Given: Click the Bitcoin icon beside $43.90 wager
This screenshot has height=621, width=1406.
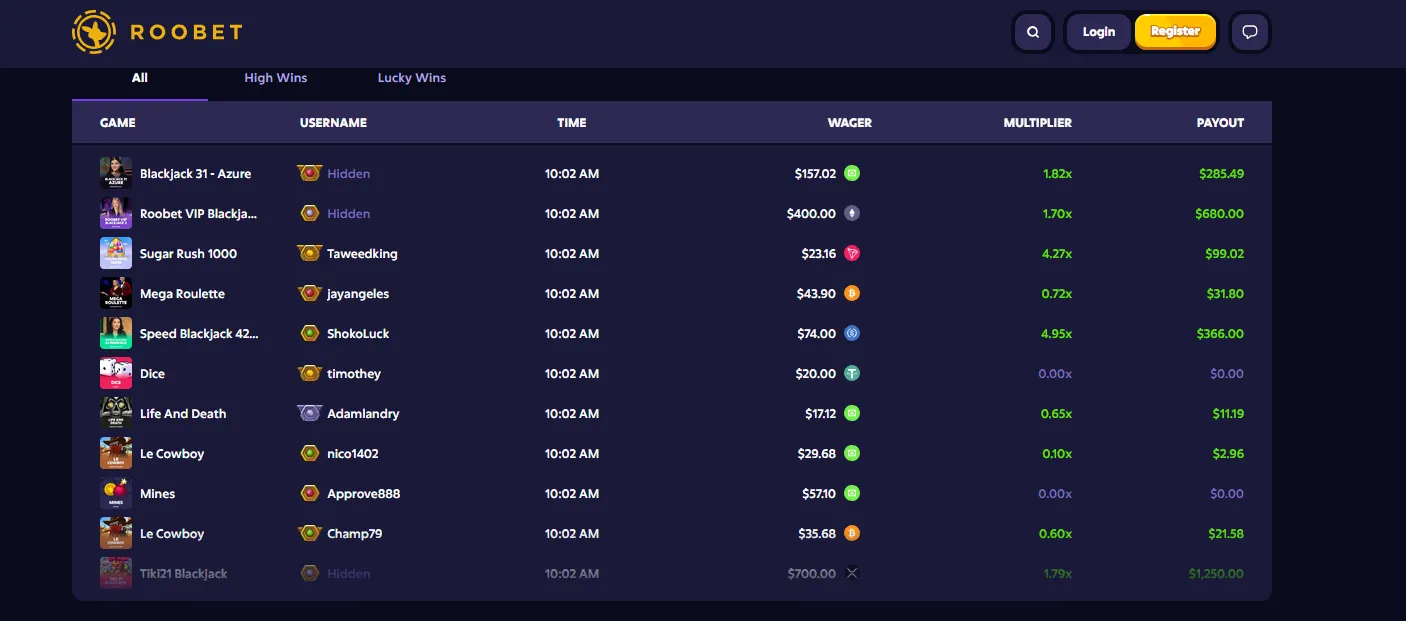Looking at the screenshot, I should pos(852,294).
